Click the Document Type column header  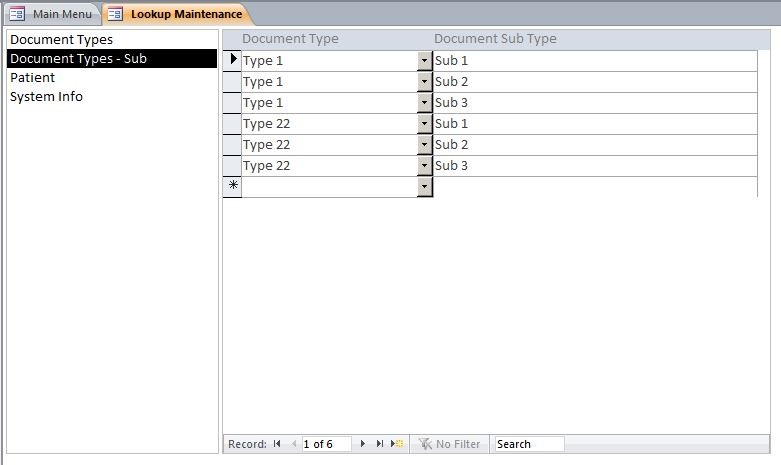[x=290, y=39]
